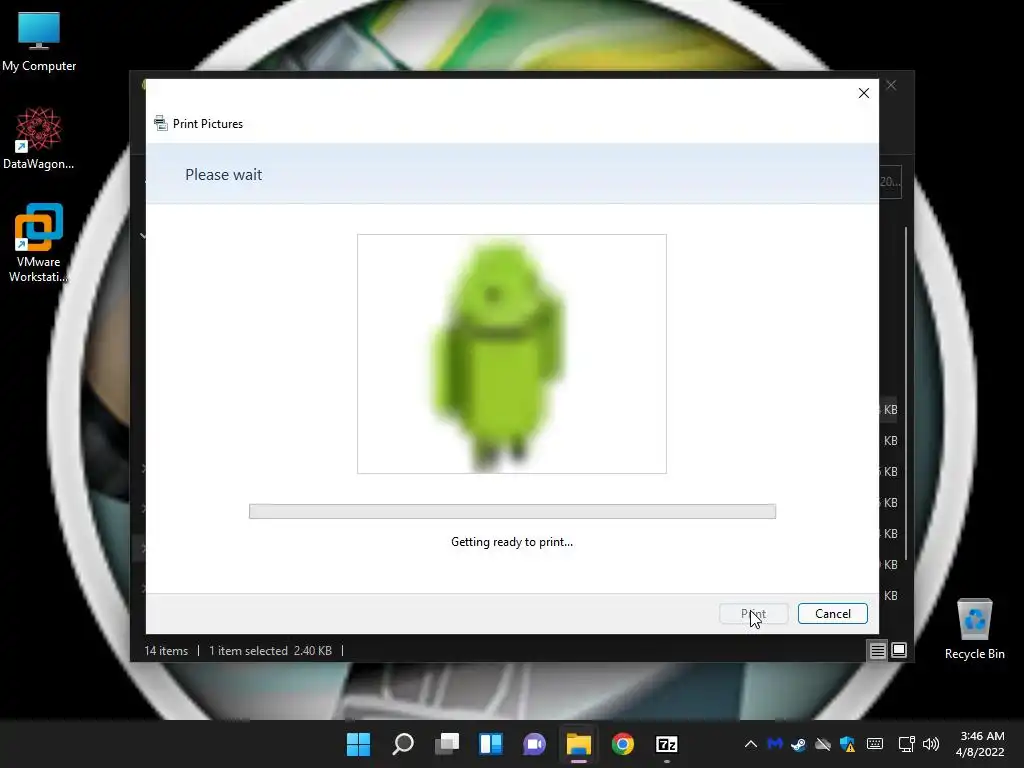The height and width of the screenshot is (768, 1024).
Task: Open the Malwarebytes tray icon
Action: click(775, 744)
